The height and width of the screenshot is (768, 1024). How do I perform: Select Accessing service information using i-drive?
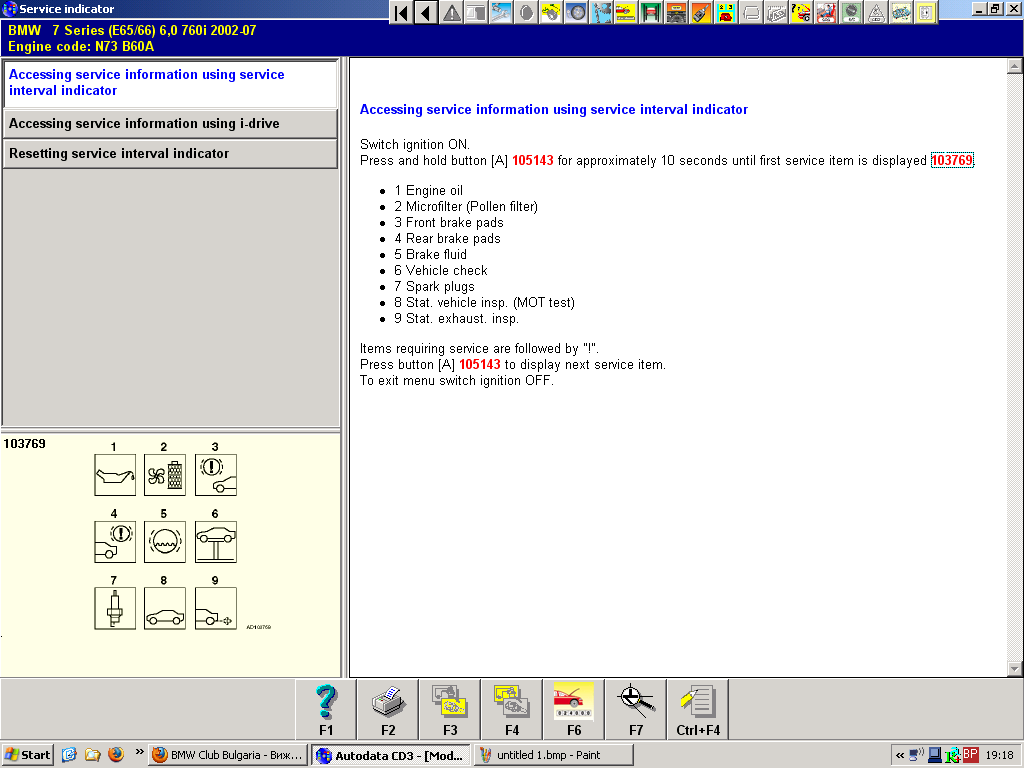pos(170,123)
